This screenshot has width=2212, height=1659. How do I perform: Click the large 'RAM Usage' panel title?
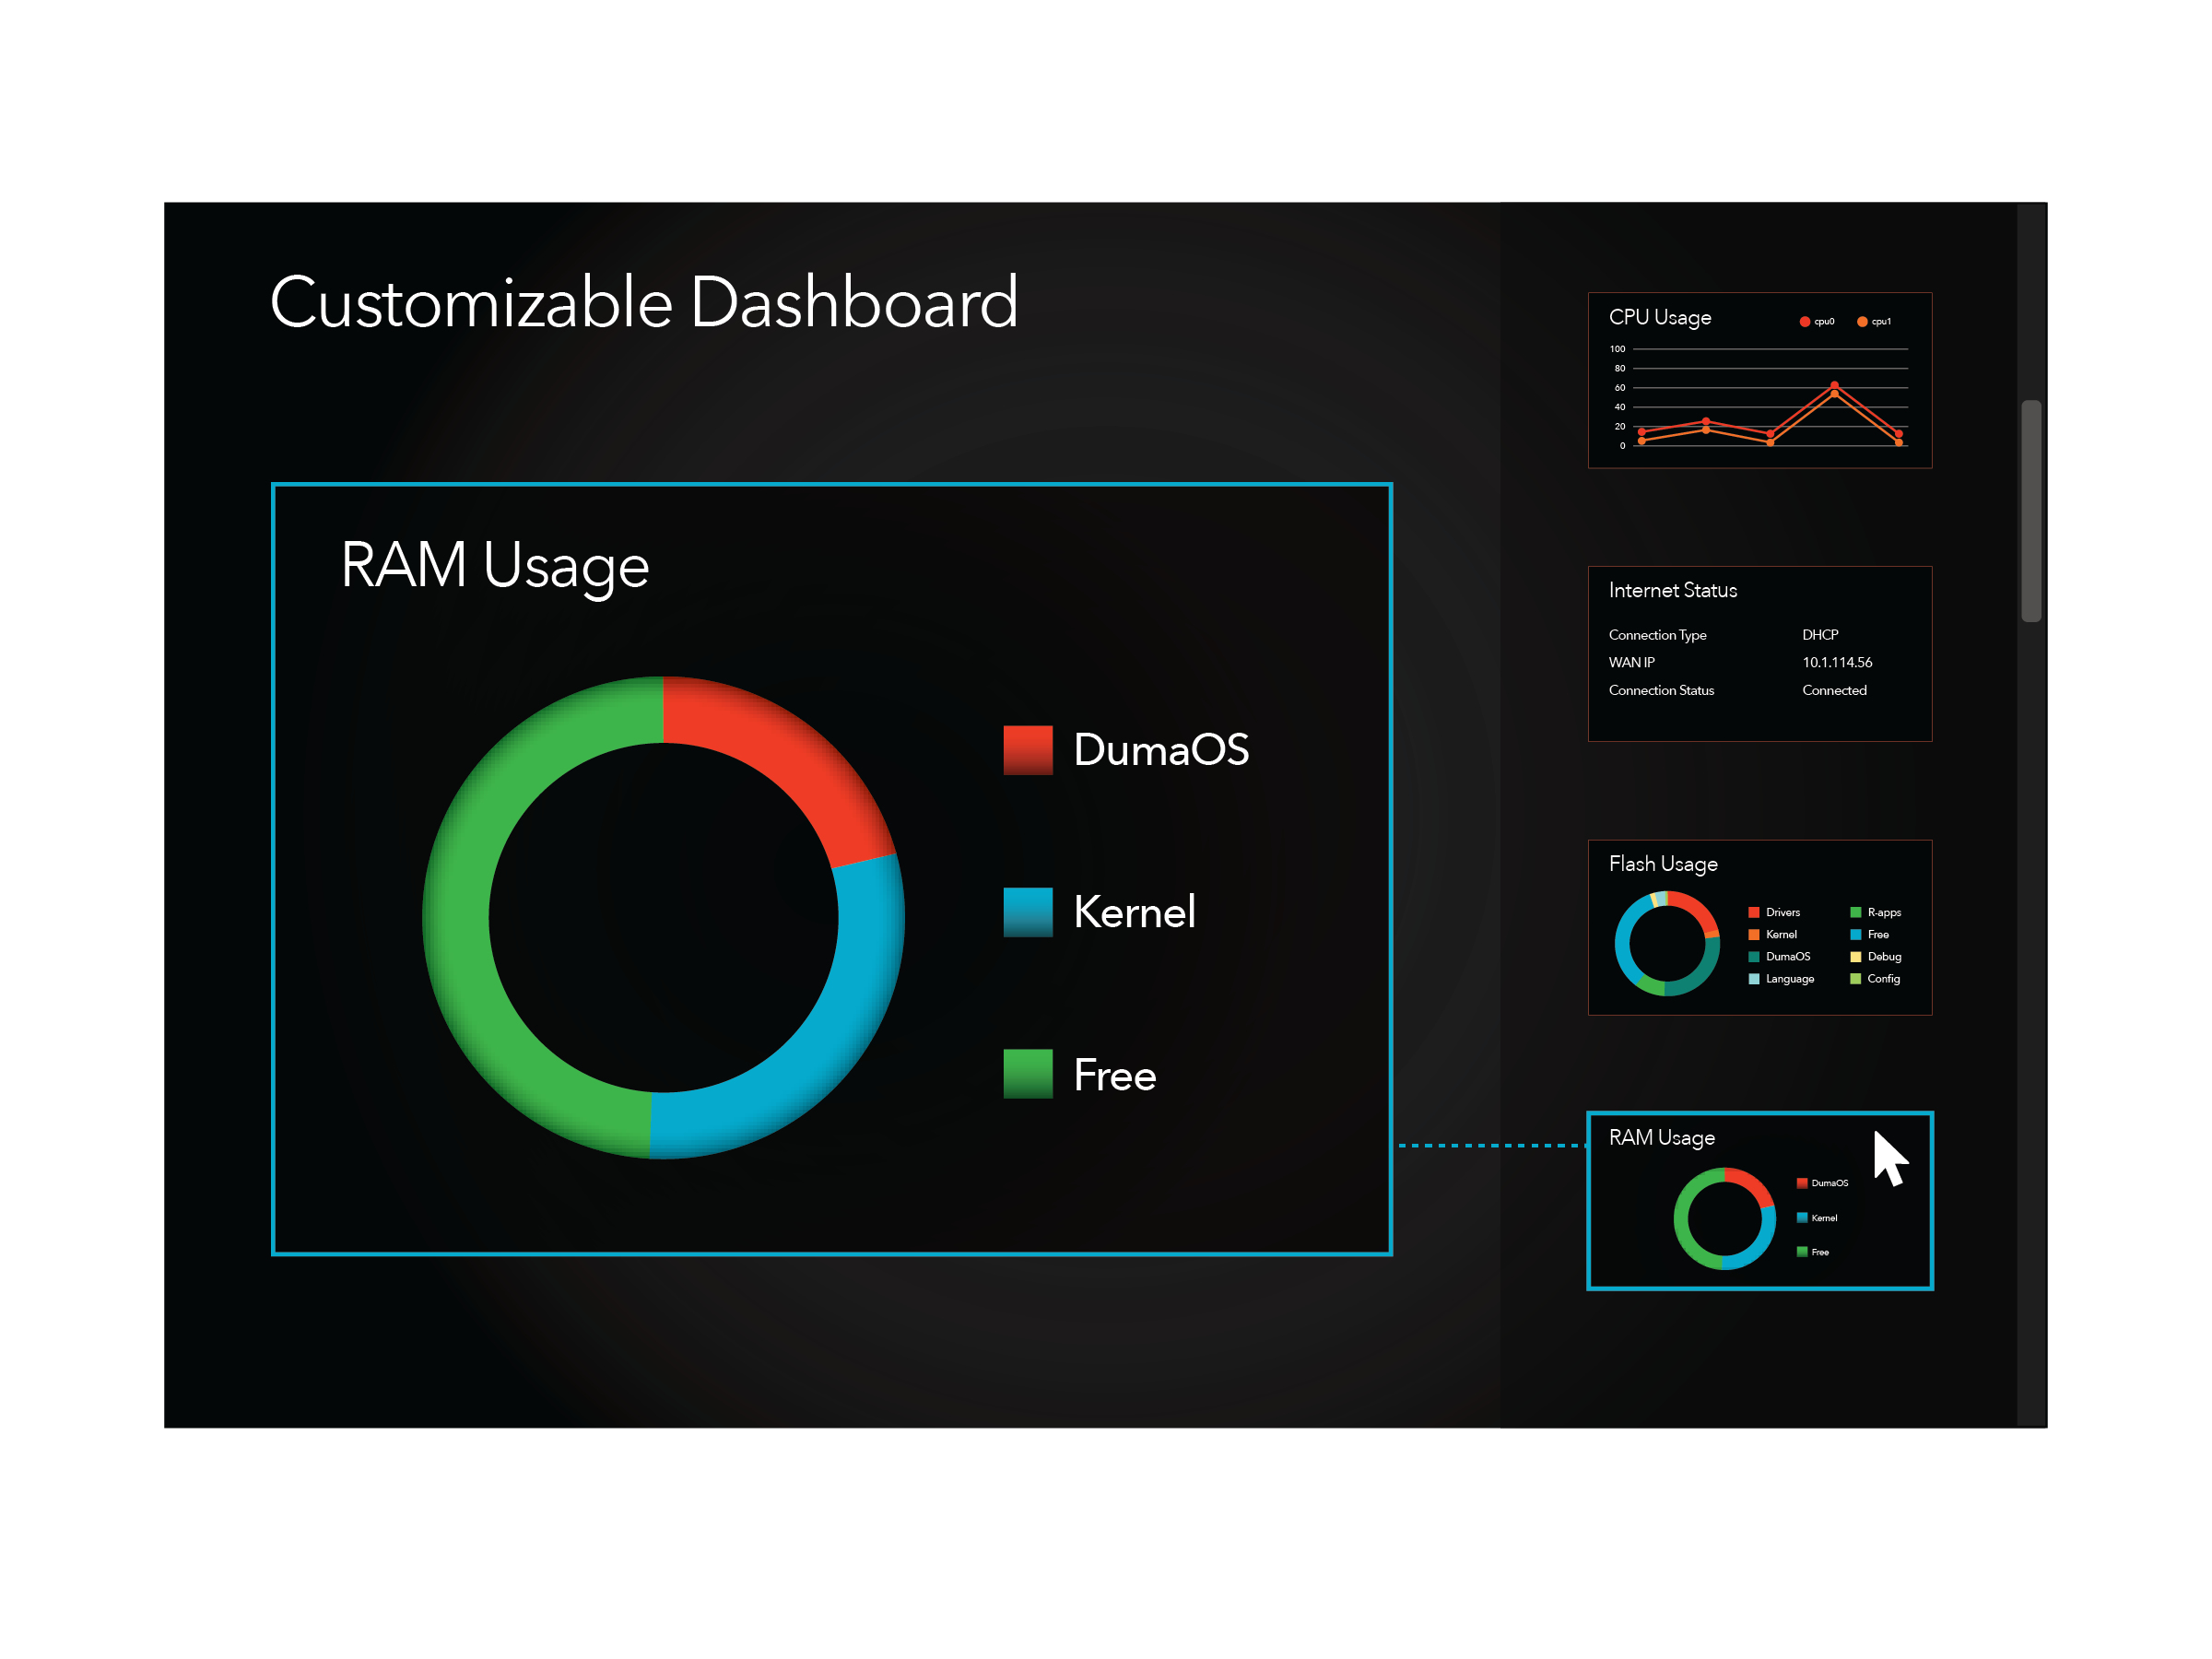[x=495, y=567]
